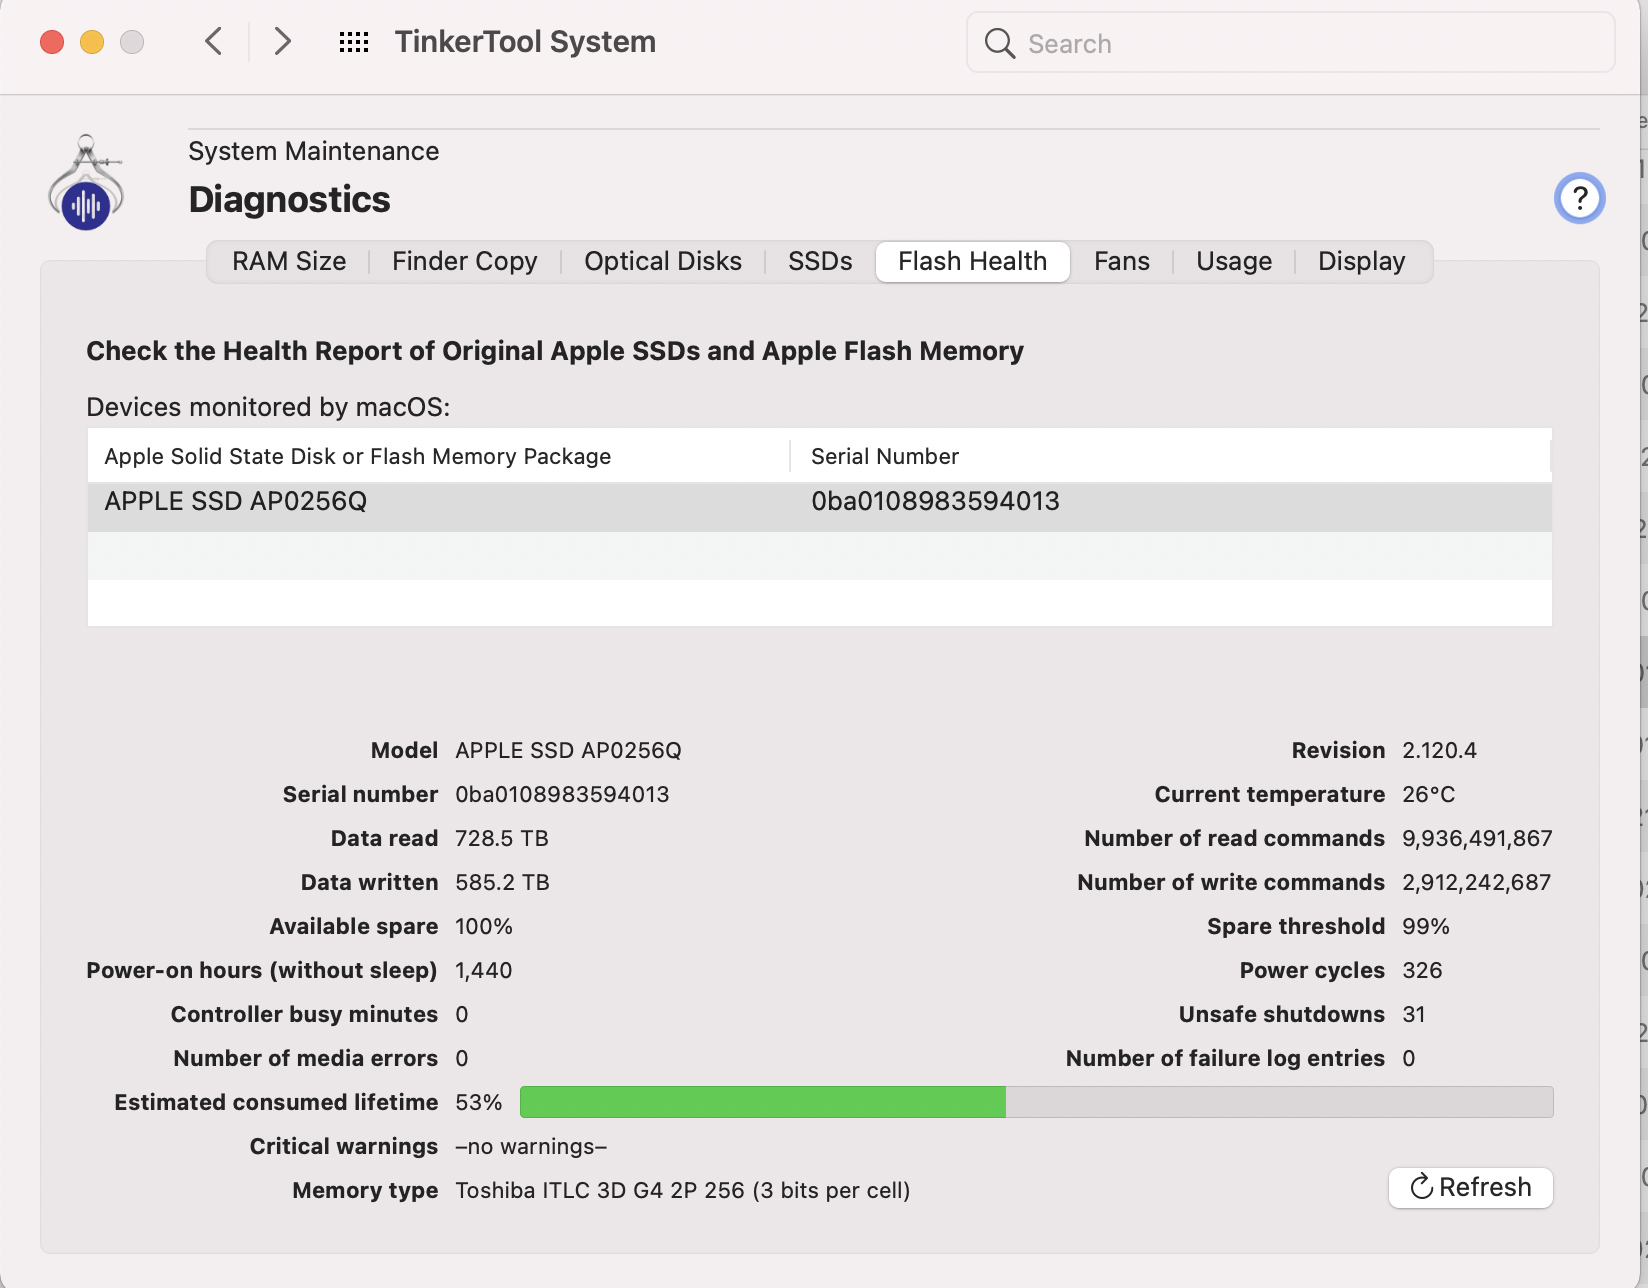The width and height of the screenshot is (1648, 1288).
Task: Open the Finder Copy tab
Action: click(465, 262)
